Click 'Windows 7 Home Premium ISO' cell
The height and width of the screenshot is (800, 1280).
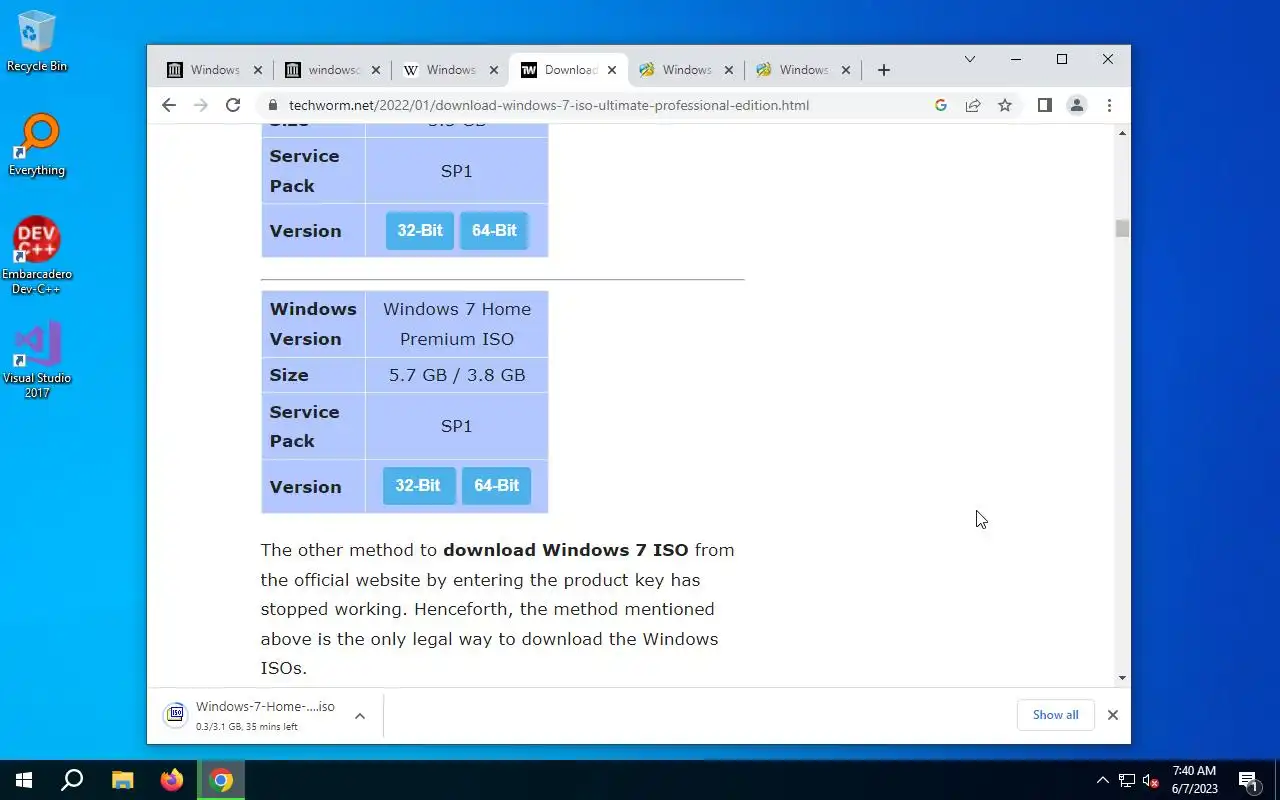tap(457, 324)
